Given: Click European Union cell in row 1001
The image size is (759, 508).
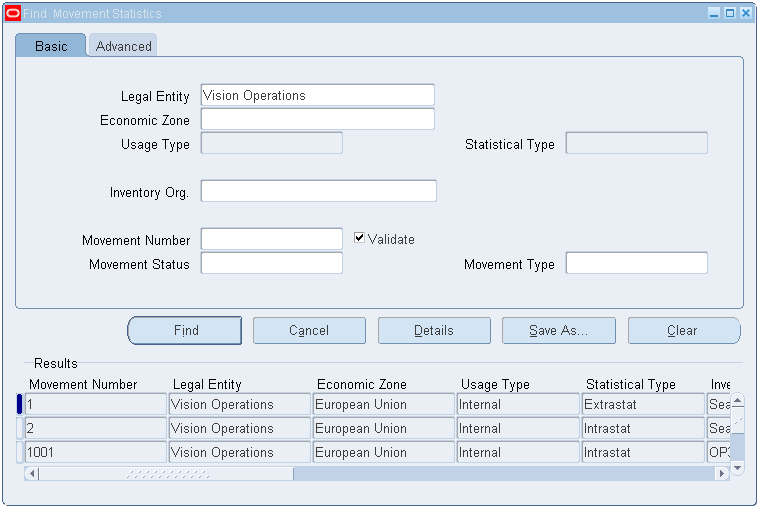Looking at the screenshot, I should tap(383, 452).
